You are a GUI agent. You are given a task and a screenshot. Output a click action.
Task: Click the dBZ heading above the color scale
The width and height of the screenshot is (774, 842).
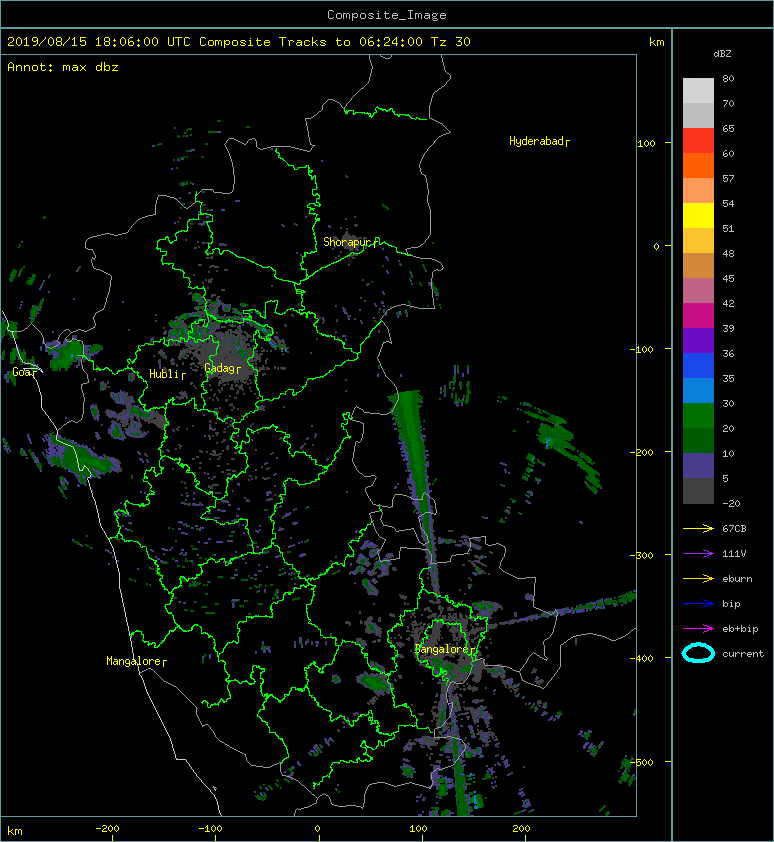click(x=722, y=54)
